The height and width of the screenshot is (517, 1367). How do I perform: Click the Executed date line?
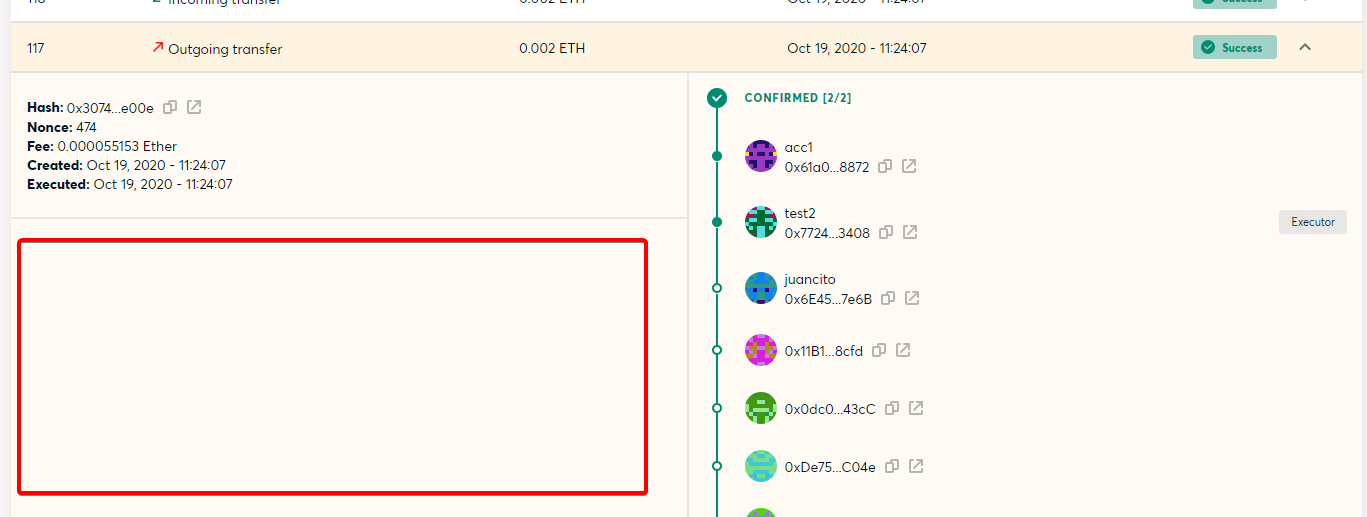click(x=130, y=184)
